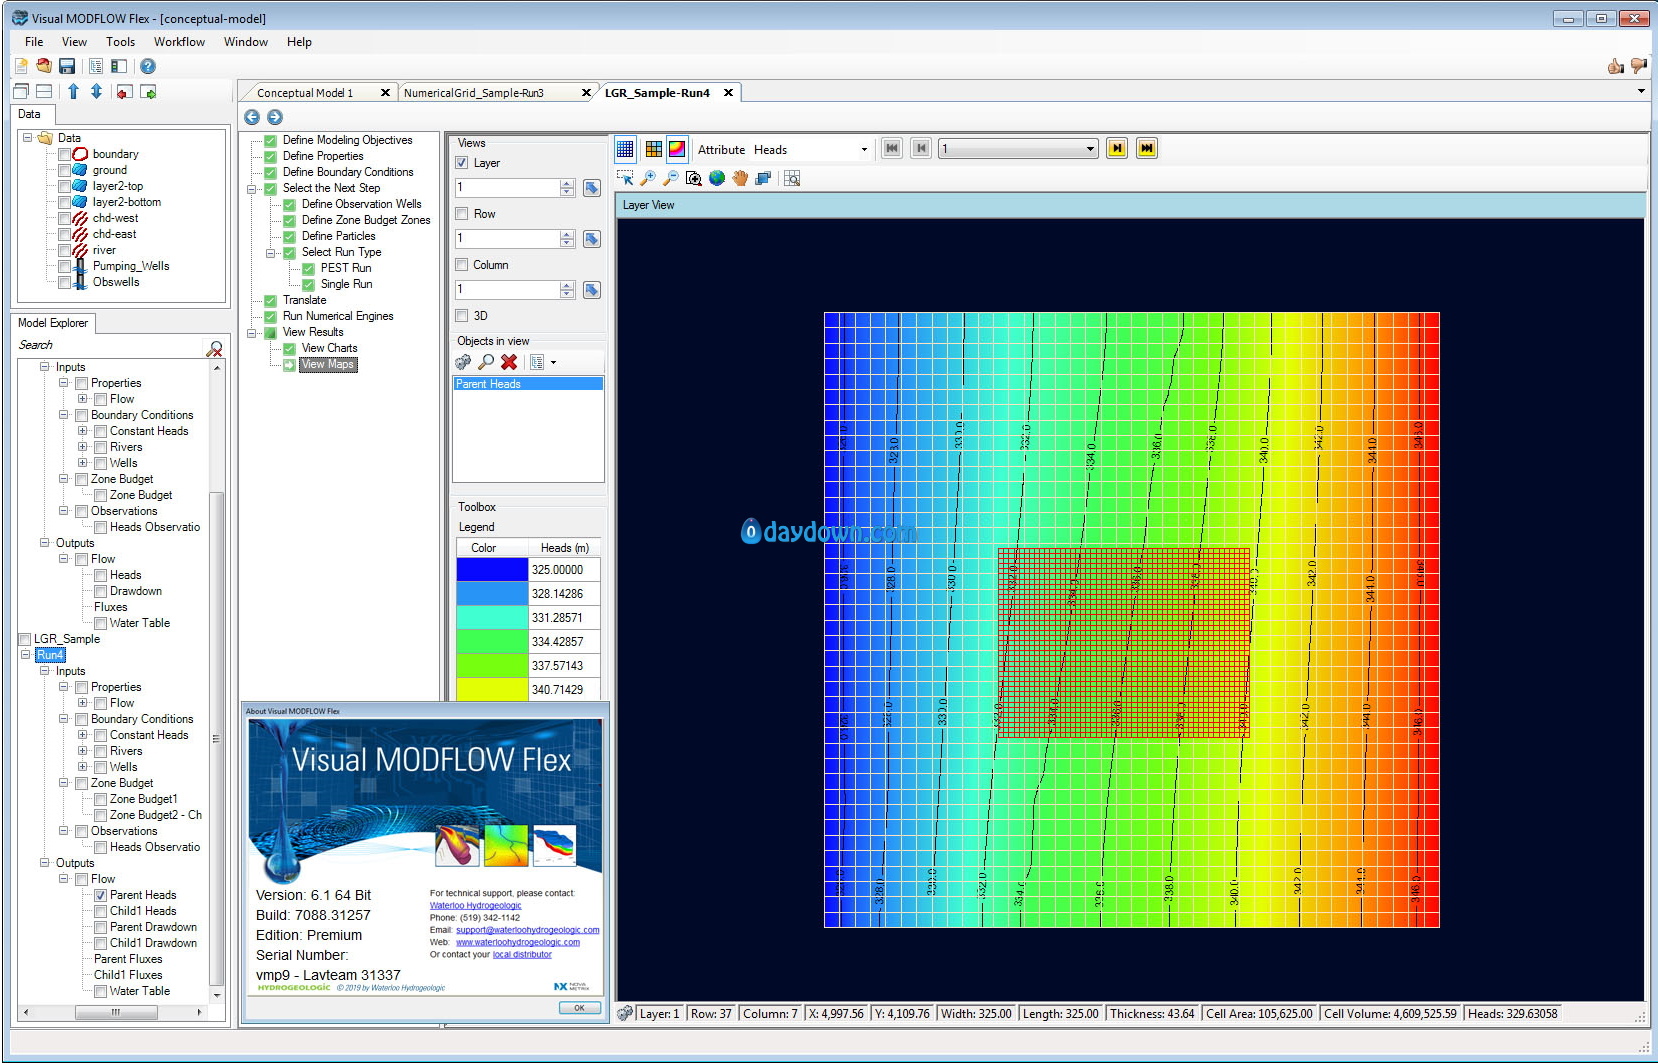Click the Open project icon
Viewport: 1658px width, 1063px height.
[44, 66]
